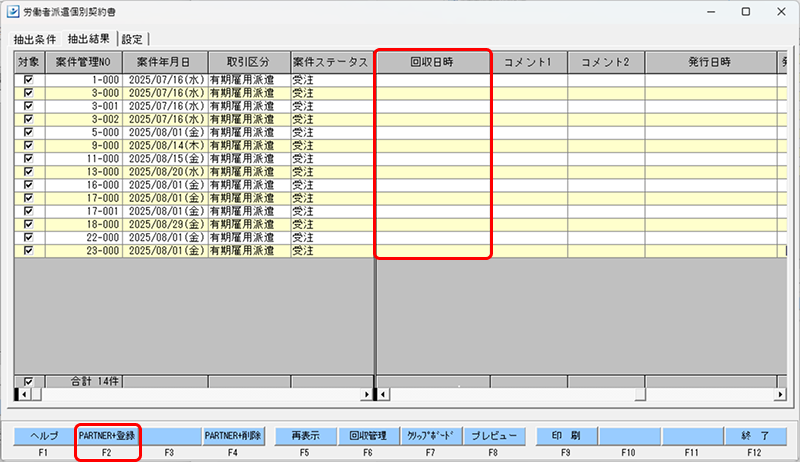Click left arrow of left pane scrollbar
The height and width of the screenshot is (462, 800).
(24, 394)
